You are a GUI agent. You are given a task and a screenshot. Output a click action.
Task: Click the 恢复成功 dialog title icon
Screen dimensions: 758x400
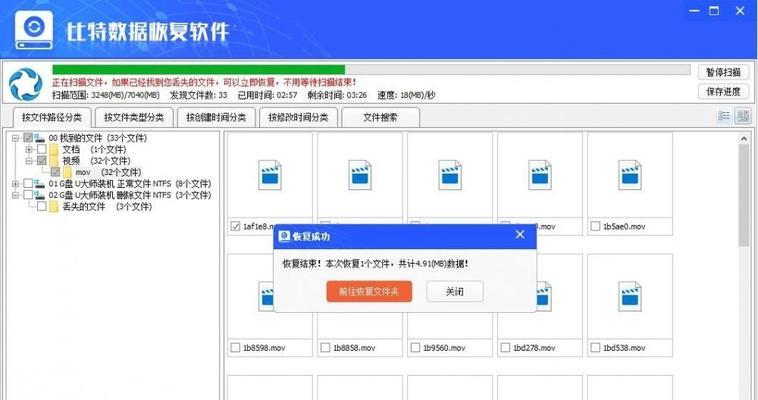[x=285, y=236]
